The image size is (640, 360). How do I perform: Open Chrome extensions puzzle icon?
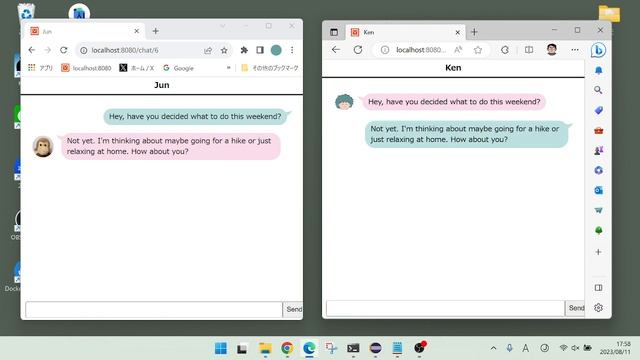point(244,50)
